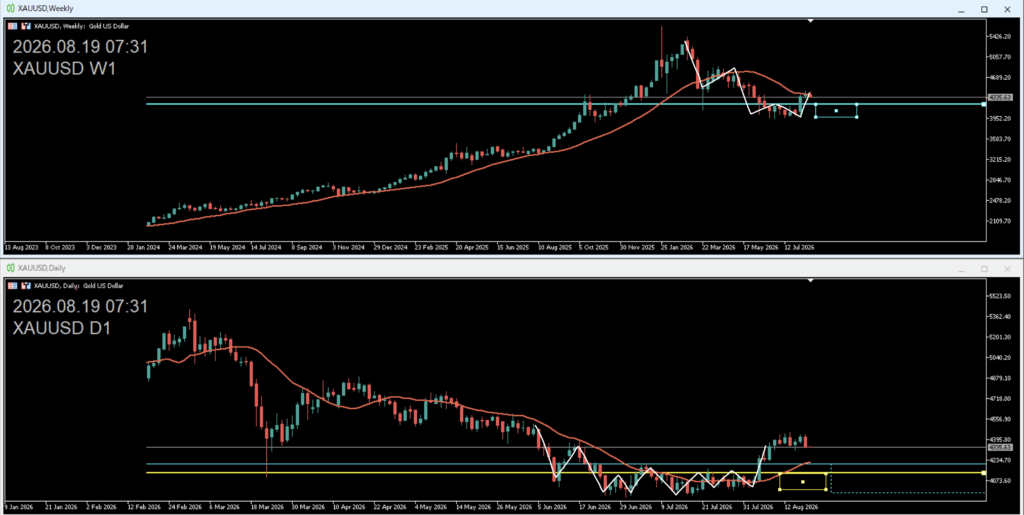
Task: Click the 25 Jan 2026 date on Weekly timeline
Action: [x=677, y=248]
